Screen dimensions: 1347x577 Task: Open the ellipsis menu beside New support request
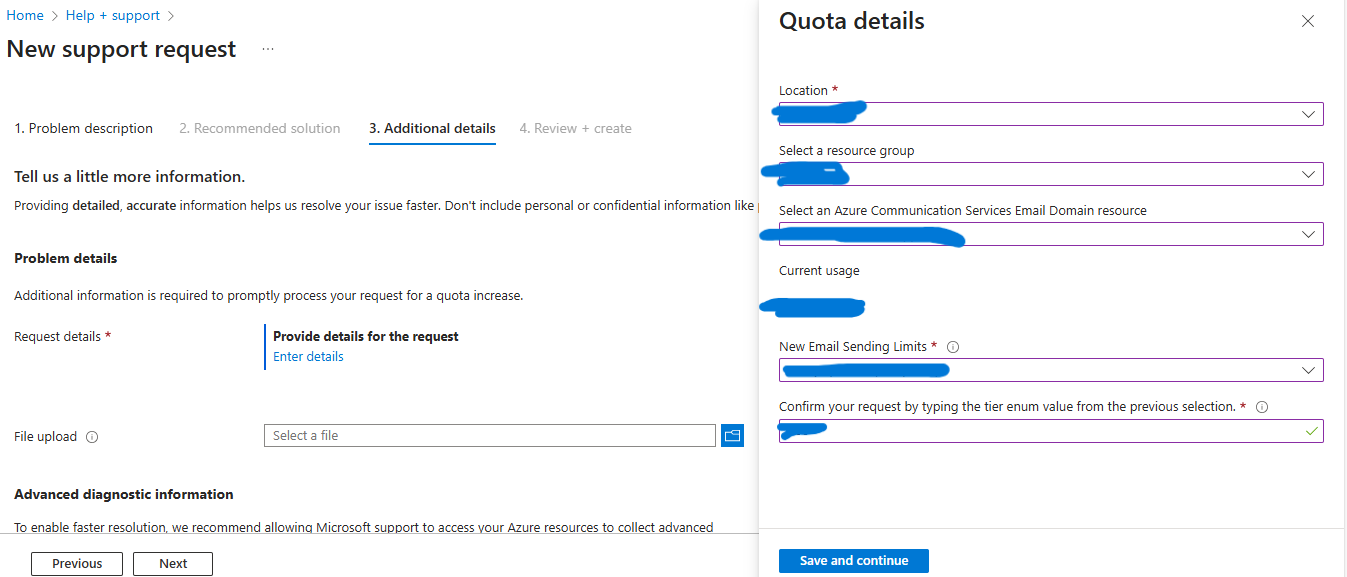268,49
